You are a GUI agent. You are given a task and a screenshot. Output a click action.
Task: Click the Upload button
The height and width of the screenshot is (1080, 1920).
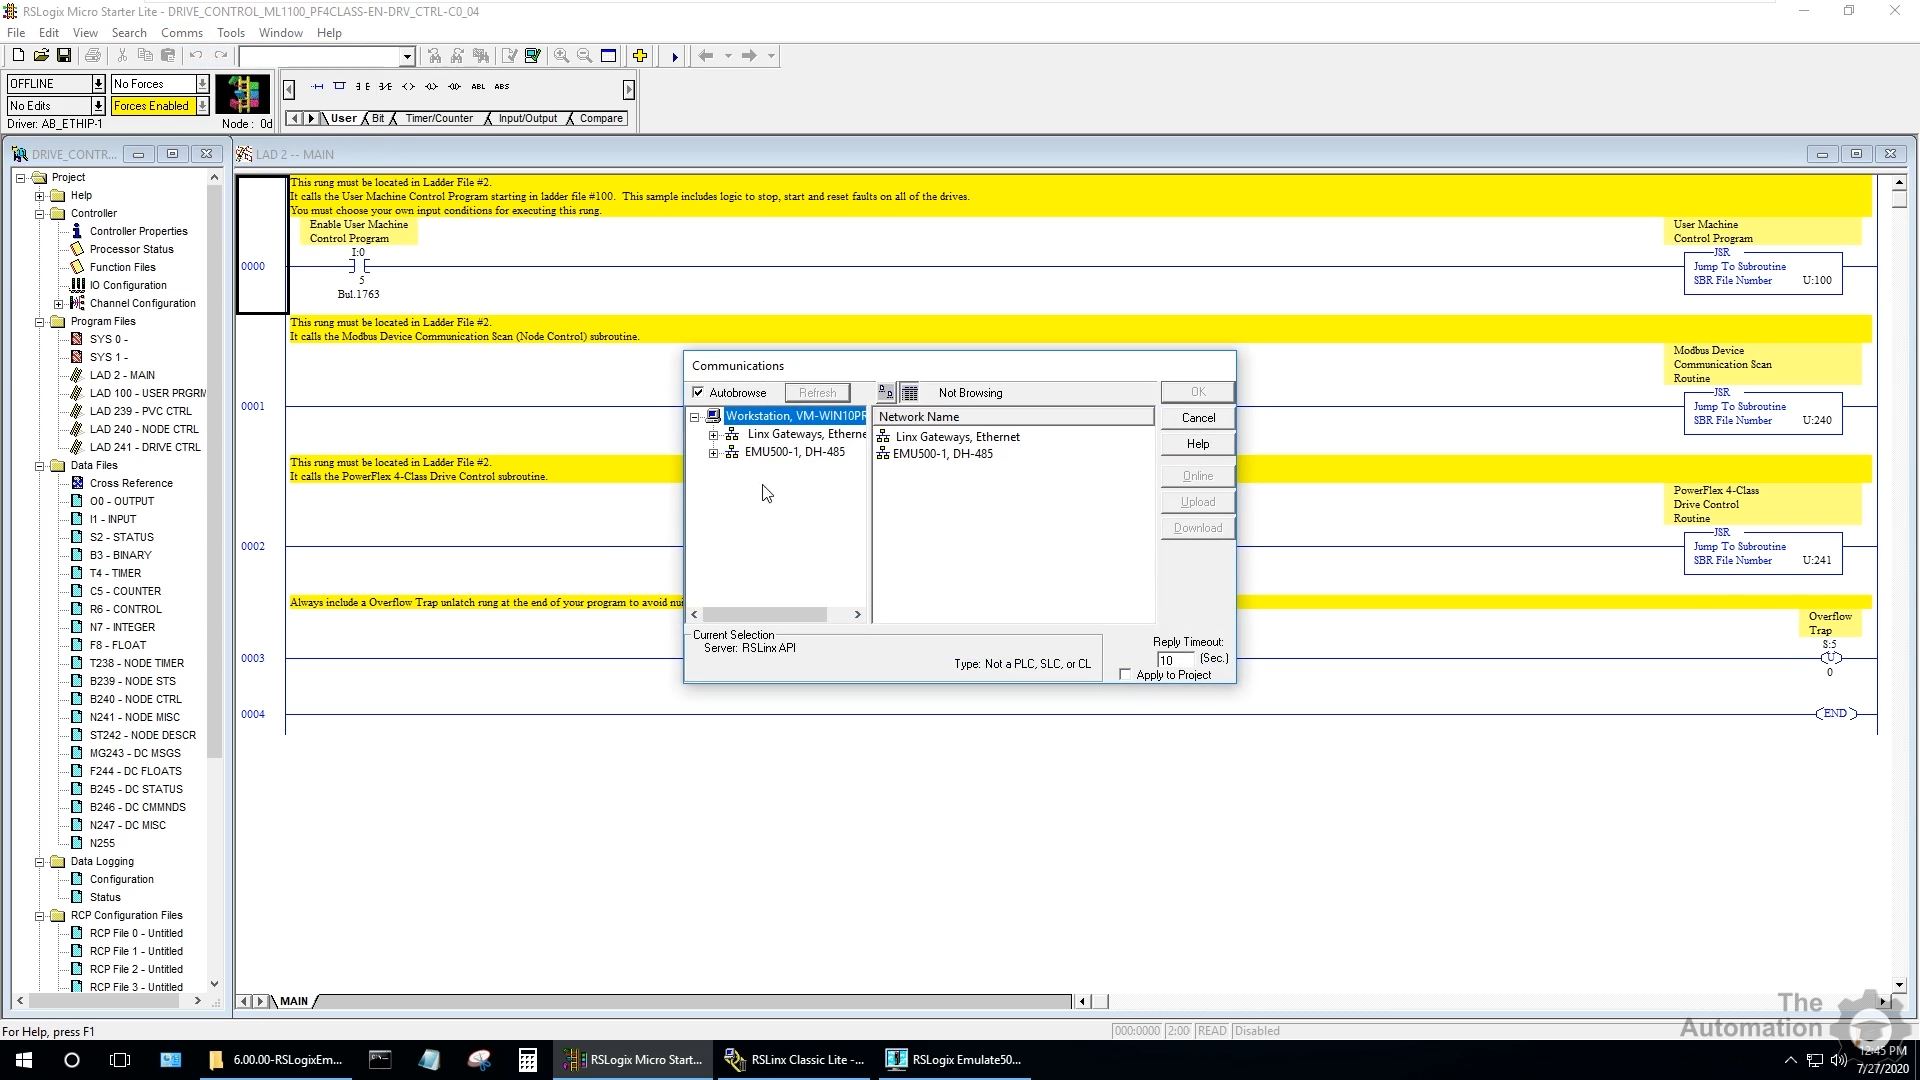click(1198, 502)
